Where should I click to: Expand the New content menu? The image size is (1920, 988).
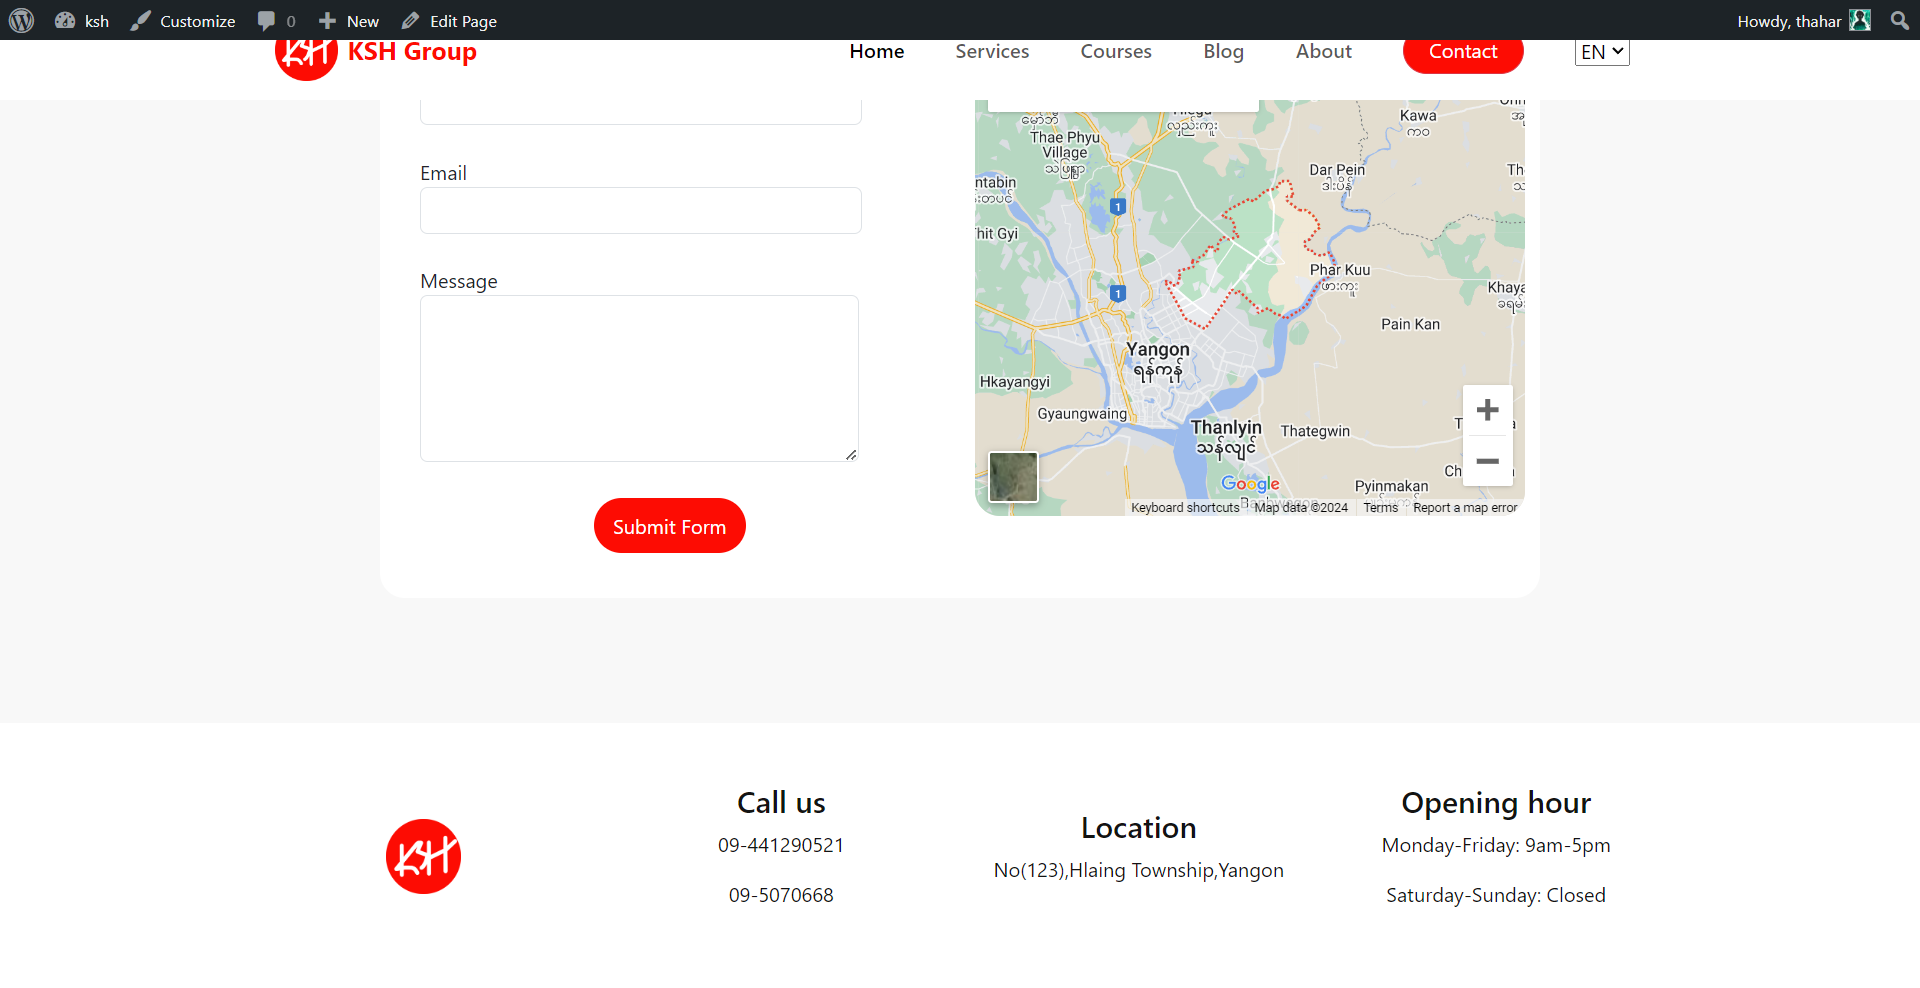point(349,21)
